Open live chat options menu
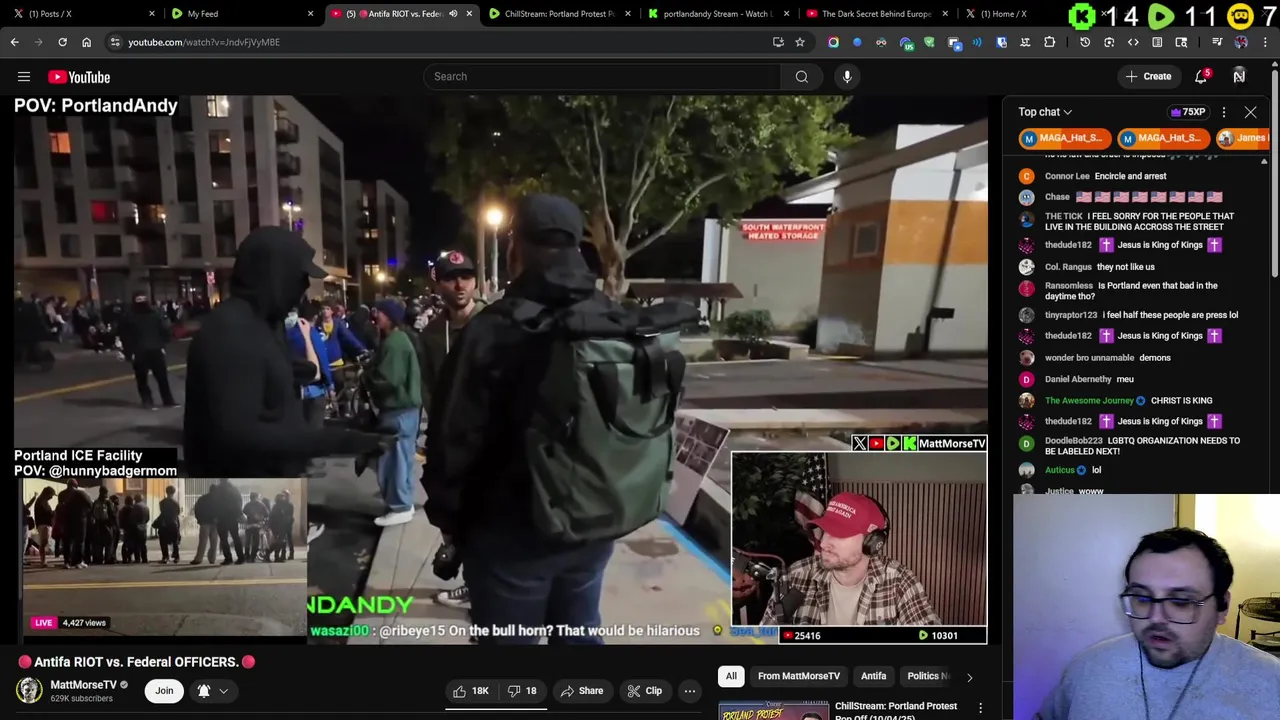 (1223, 112)
